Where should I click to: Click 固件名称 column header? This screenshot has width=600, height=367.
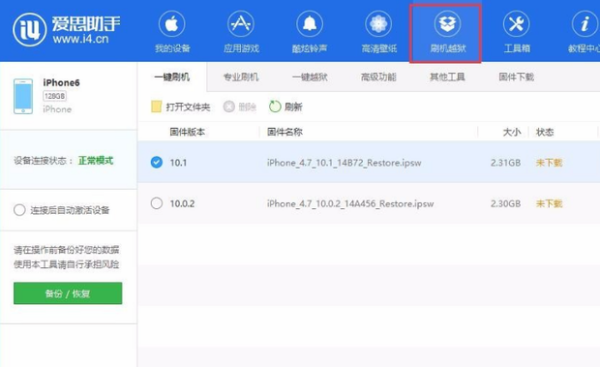(285, 132)
